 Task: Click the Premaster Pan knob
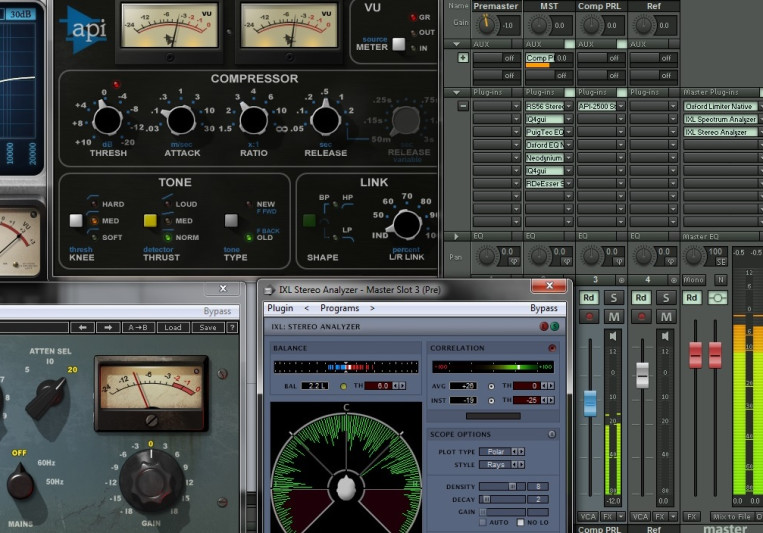[x=486, y=256]
